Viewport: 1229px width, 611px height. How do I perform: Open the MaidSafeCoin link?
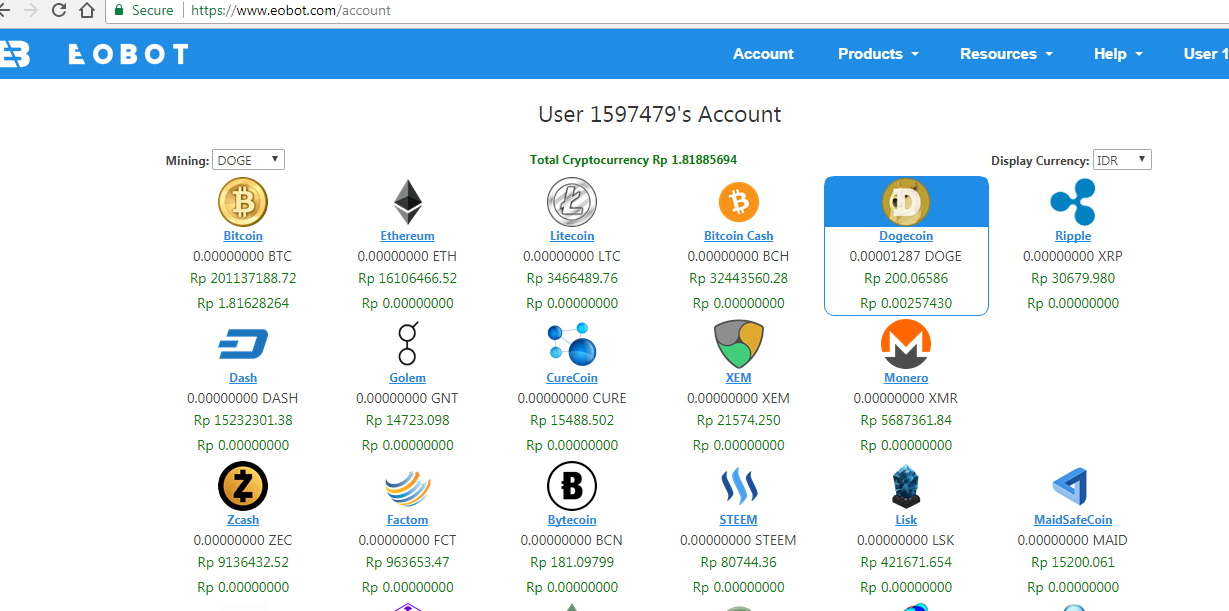[1073, 520]
